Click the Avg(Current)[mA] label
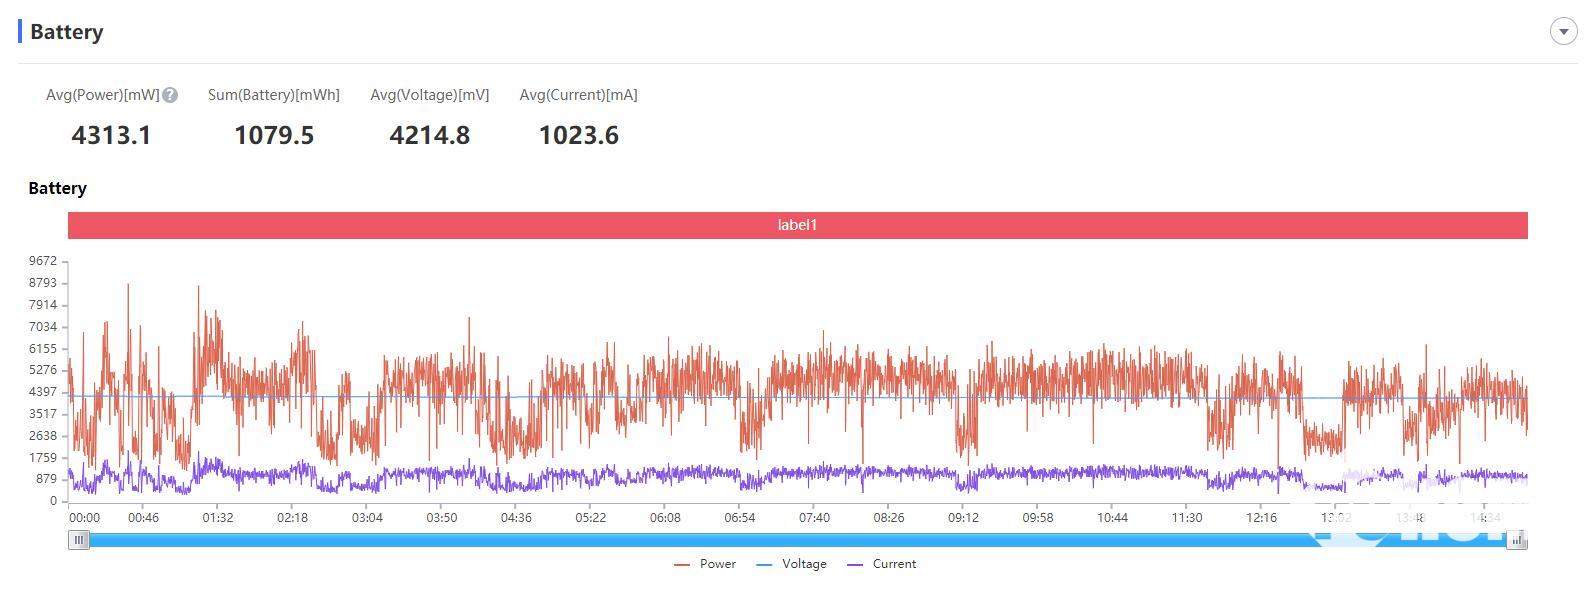This screenshot has height=600, width=1595. tap(579, 95)
